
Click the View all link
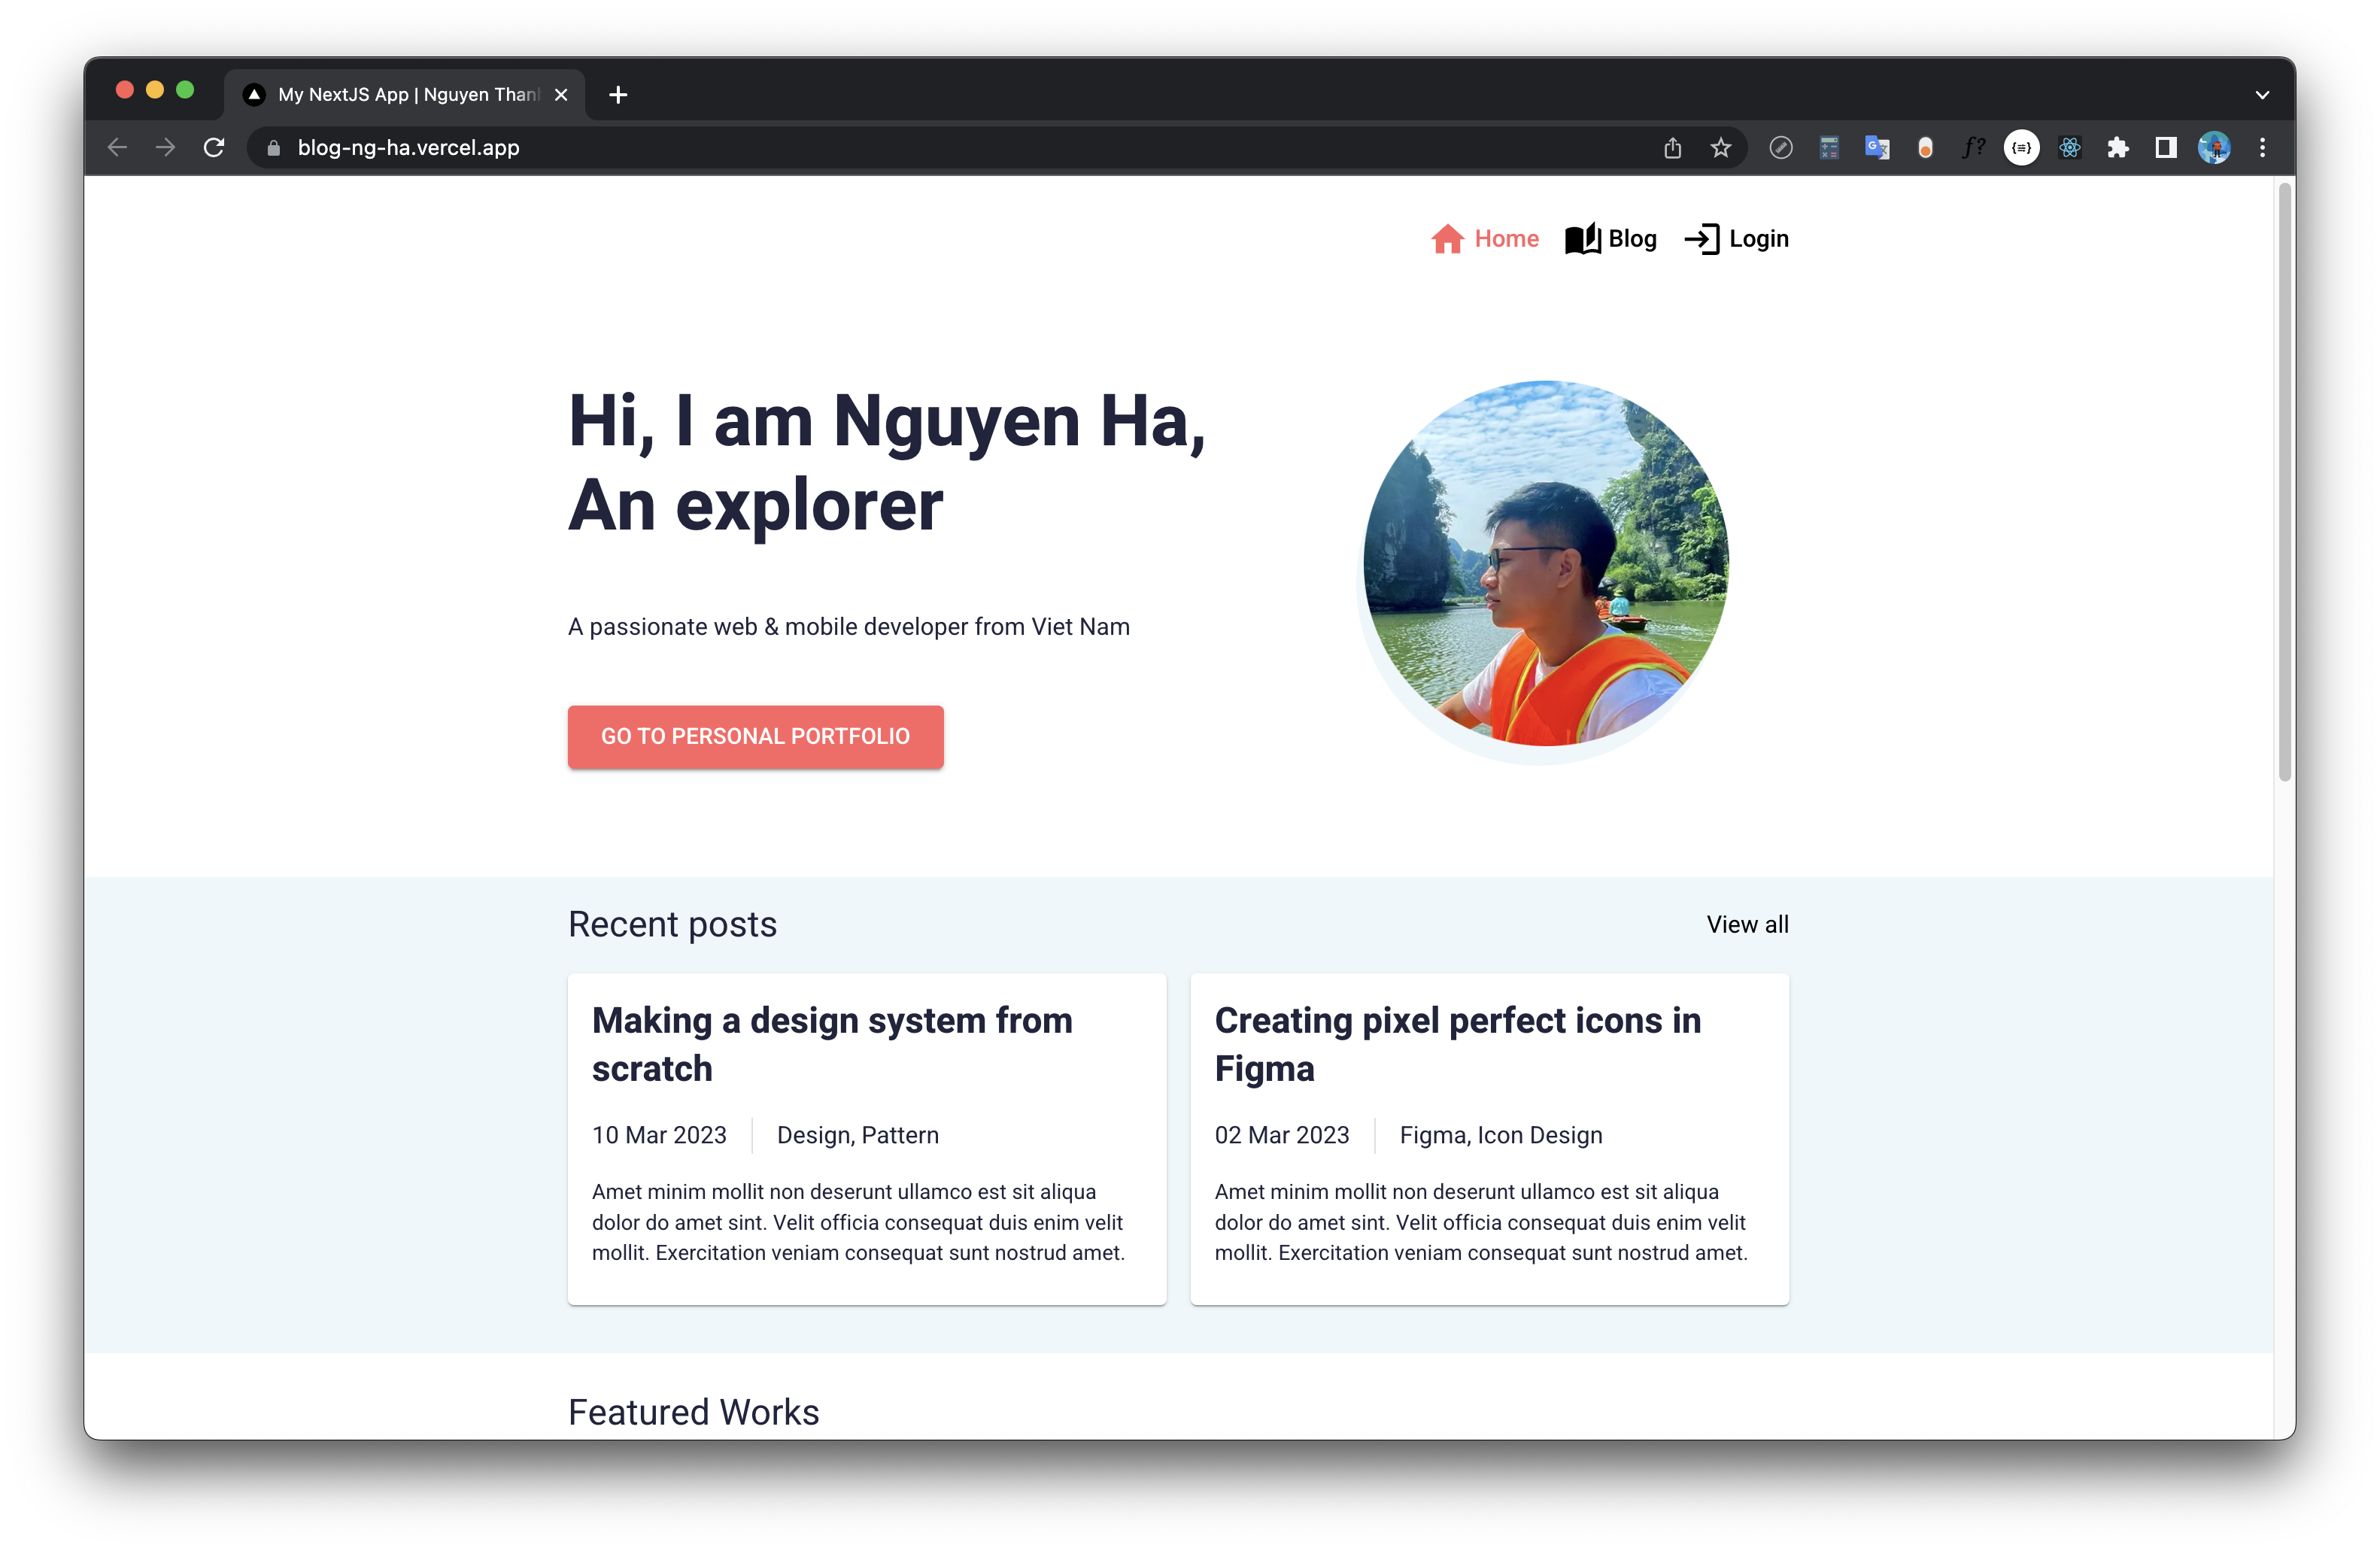[1747, 924]
